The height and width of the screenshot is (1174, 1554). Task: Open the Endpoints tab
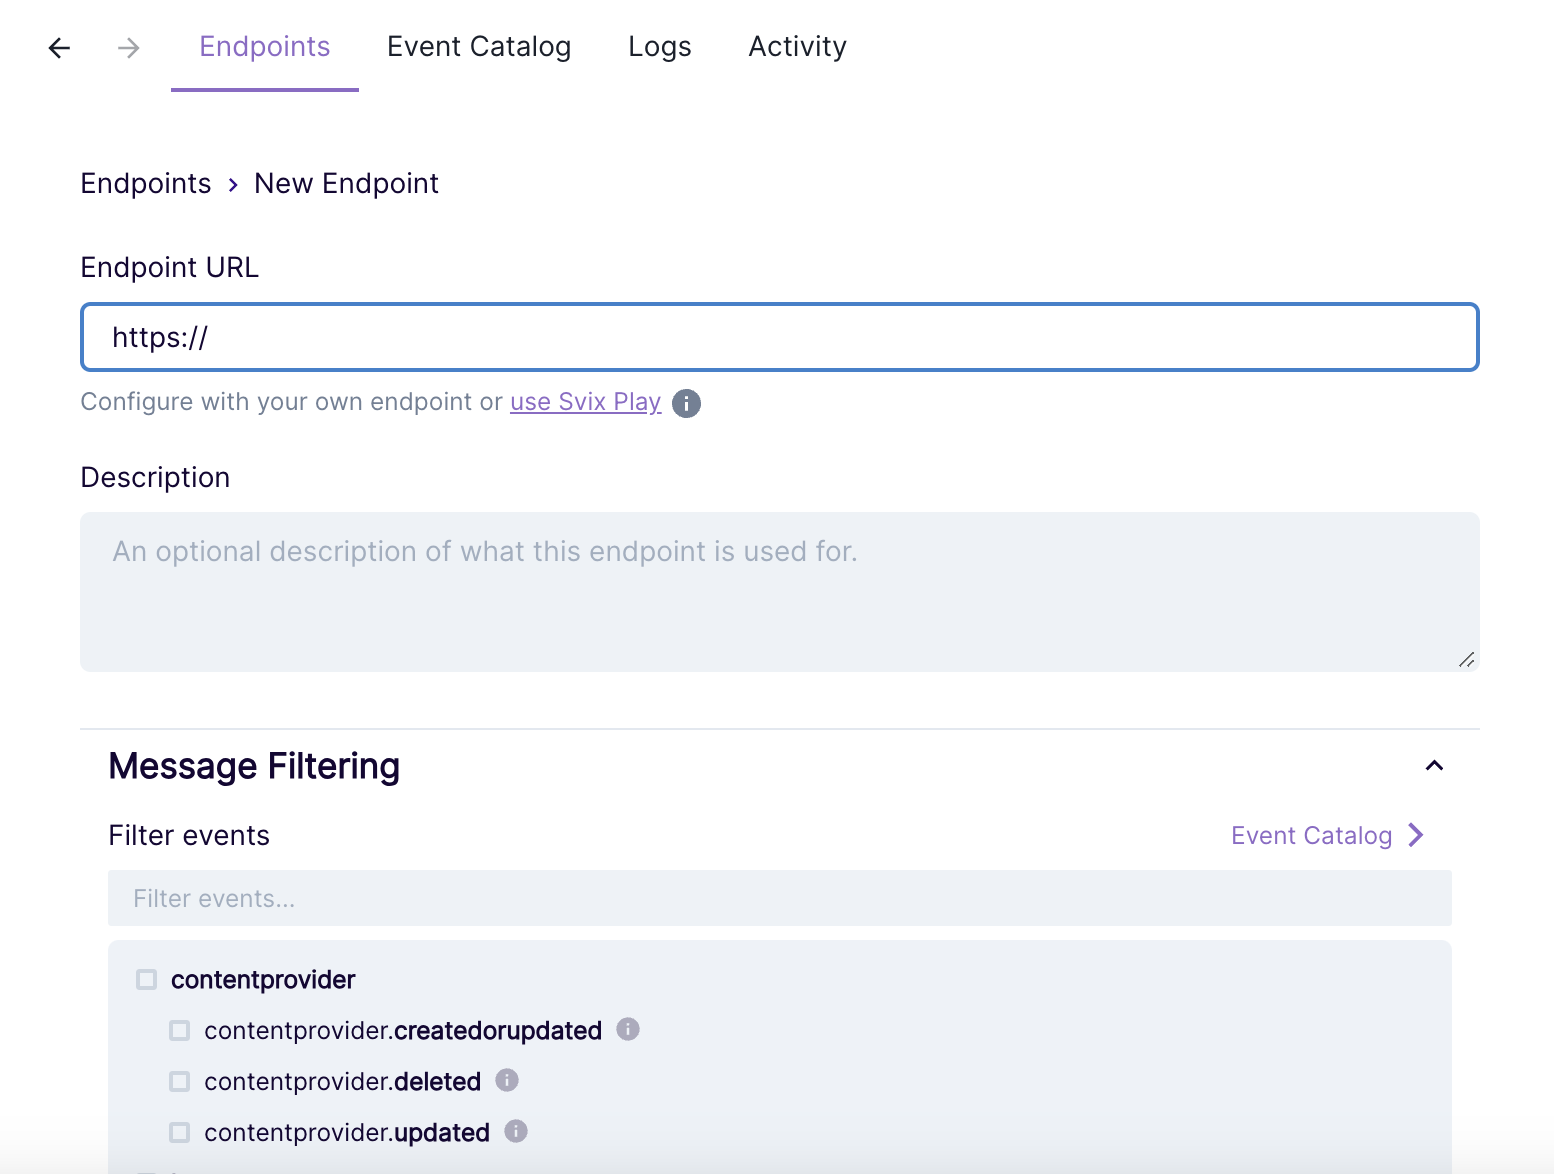pyautogui.click(x=265, y=47)
